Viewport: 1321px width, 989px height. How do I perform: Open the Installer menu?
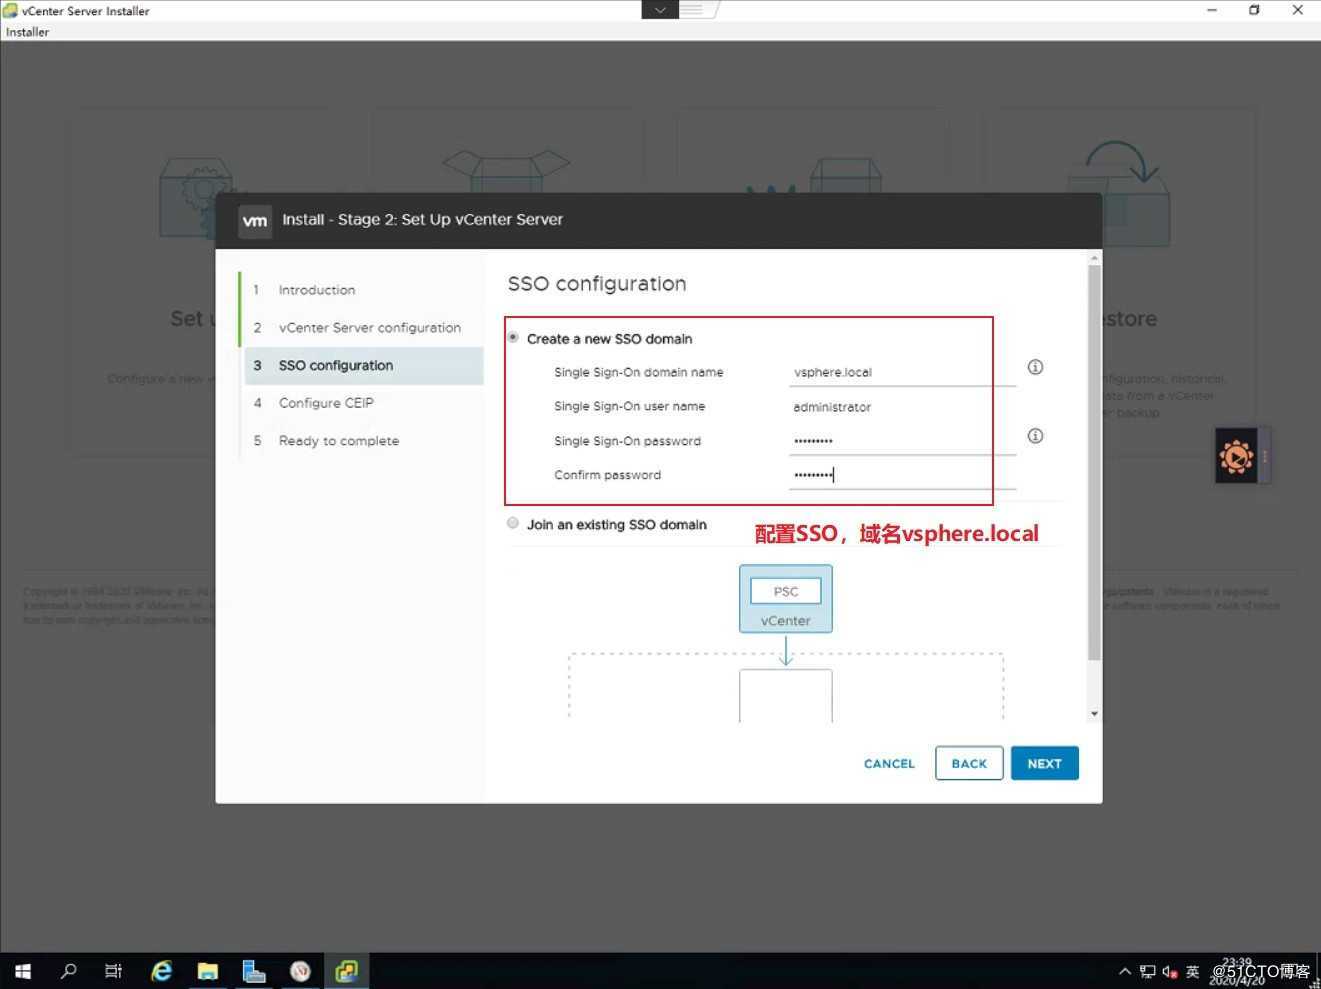pos(27,32)
